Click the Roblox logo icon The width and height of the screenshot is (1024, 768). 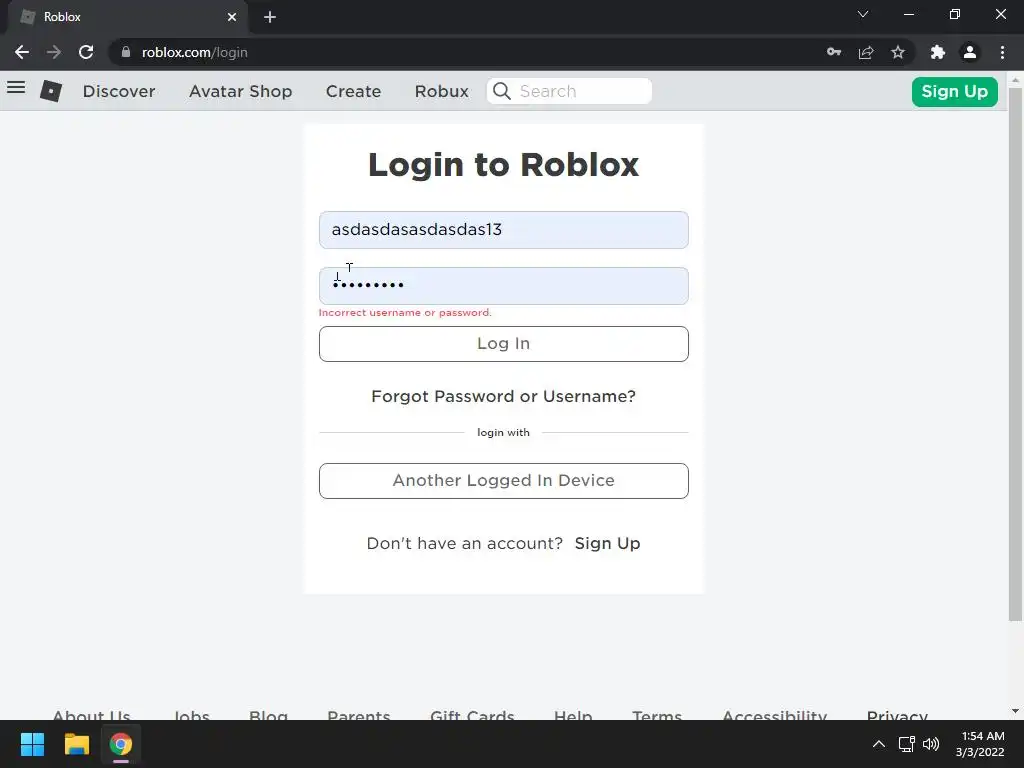click(51, 91)
